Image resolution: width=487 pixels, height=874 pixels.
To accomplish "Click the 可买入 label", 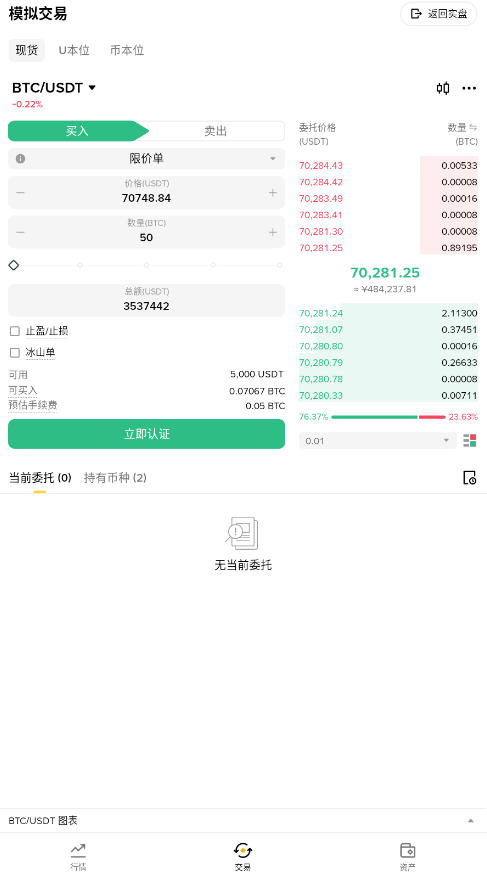I will click(23, 390).
